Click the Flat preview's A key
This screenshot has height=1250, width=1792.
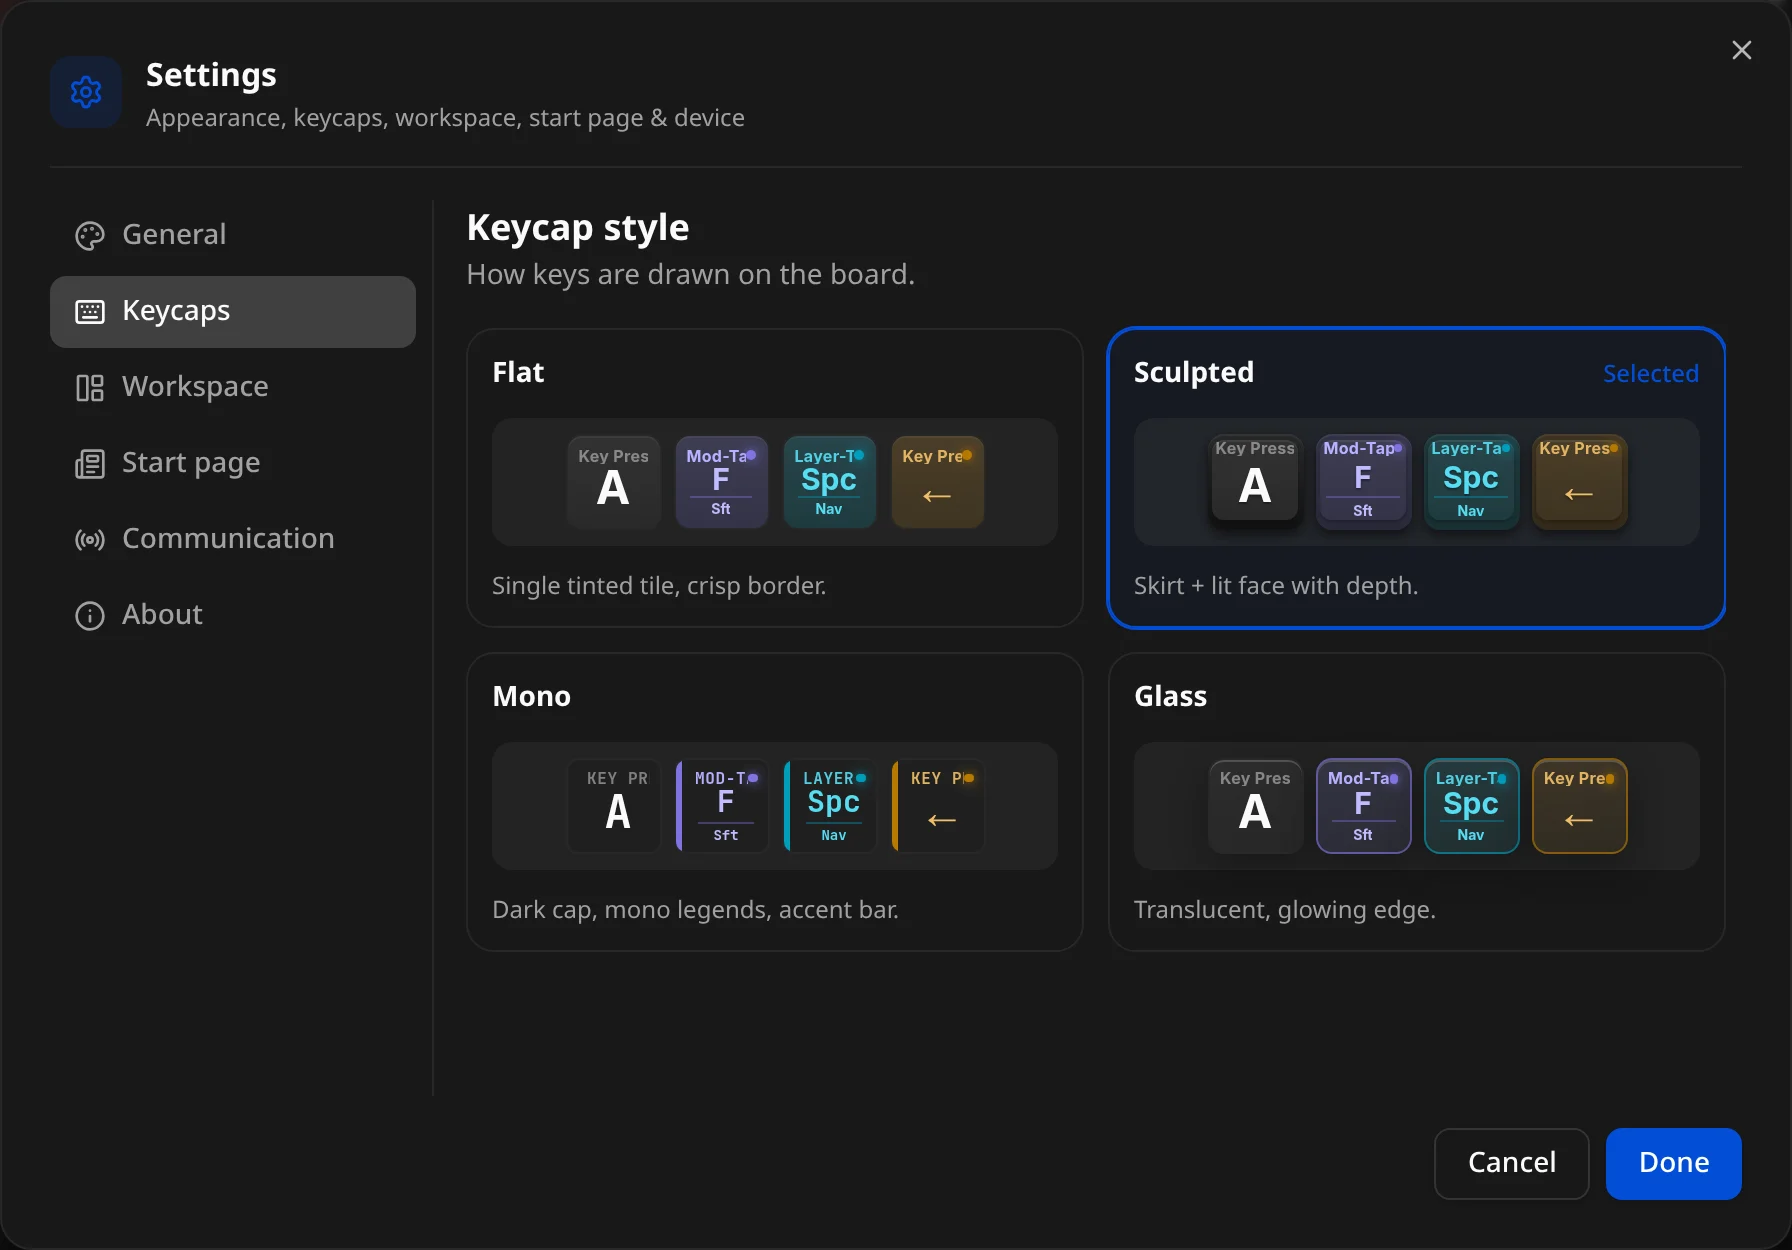pyautogui.click(x=613, y=482)
